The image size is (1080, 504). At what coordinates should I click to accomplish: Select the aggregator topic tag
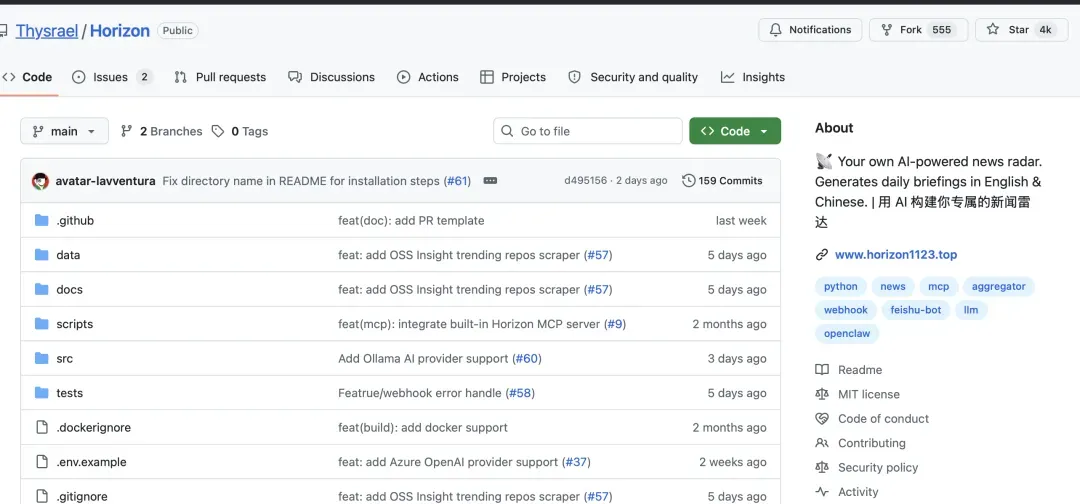[999, 286]
